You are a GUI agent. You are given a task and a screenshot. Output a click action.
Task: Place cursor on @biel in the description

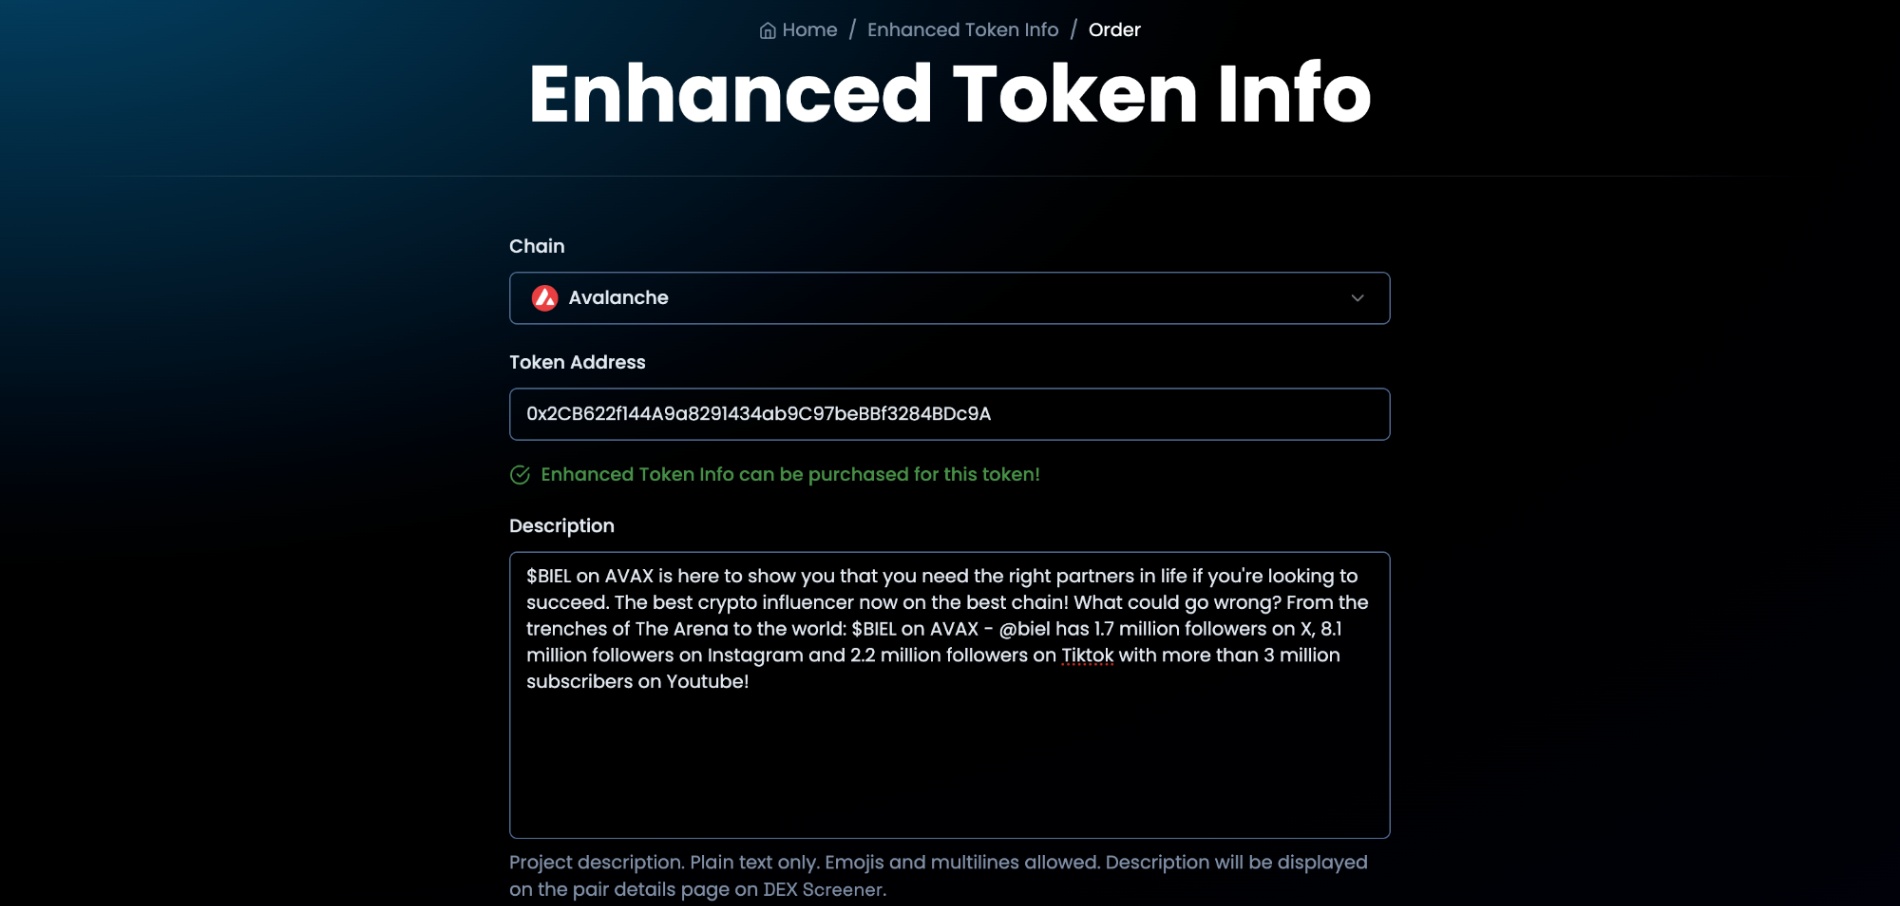1024,629
